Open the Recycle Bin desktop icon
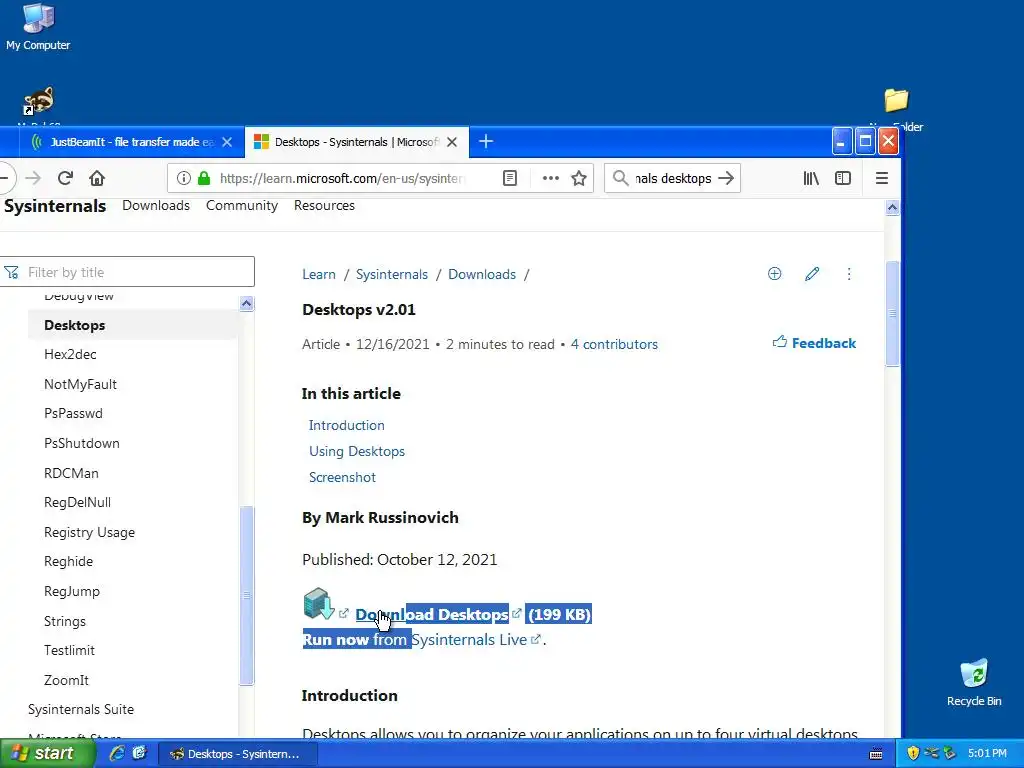 (x=974, y=682)
